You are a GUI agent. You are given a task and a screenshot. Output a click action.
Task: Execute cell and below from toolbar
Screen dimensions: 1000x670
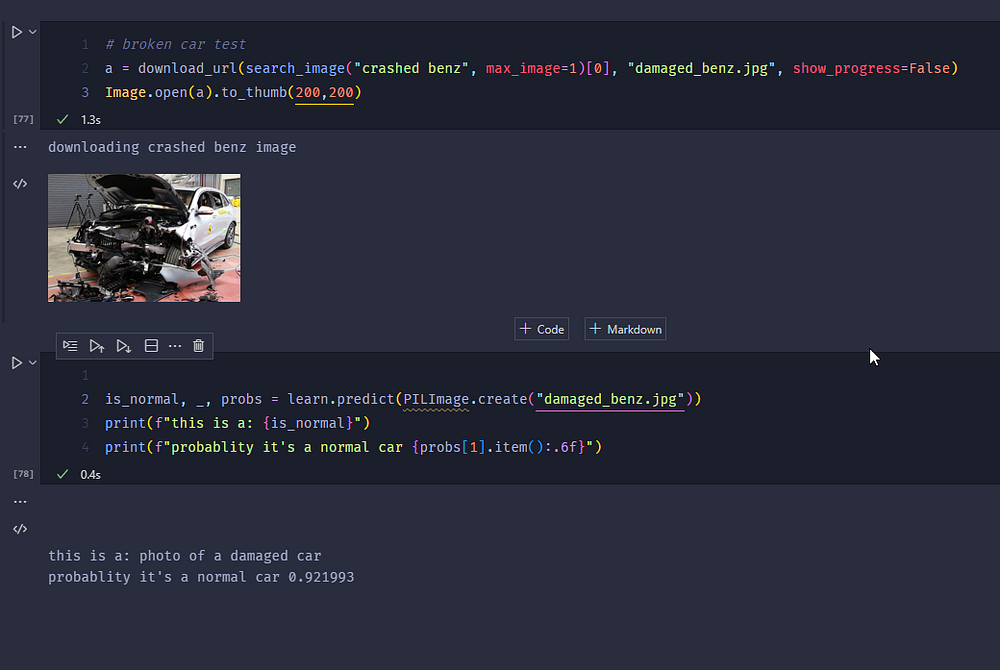[x=124, y=346]
